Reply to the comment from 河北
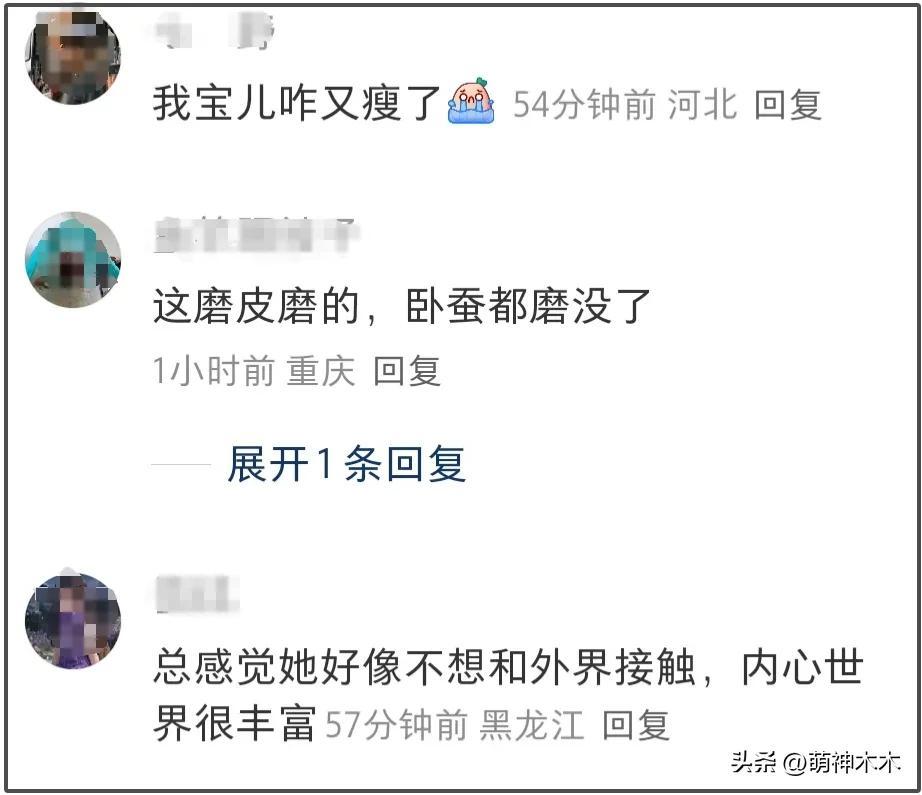This screenshot has height=795, width=922. pyautogui.click(x=787, y=105)
